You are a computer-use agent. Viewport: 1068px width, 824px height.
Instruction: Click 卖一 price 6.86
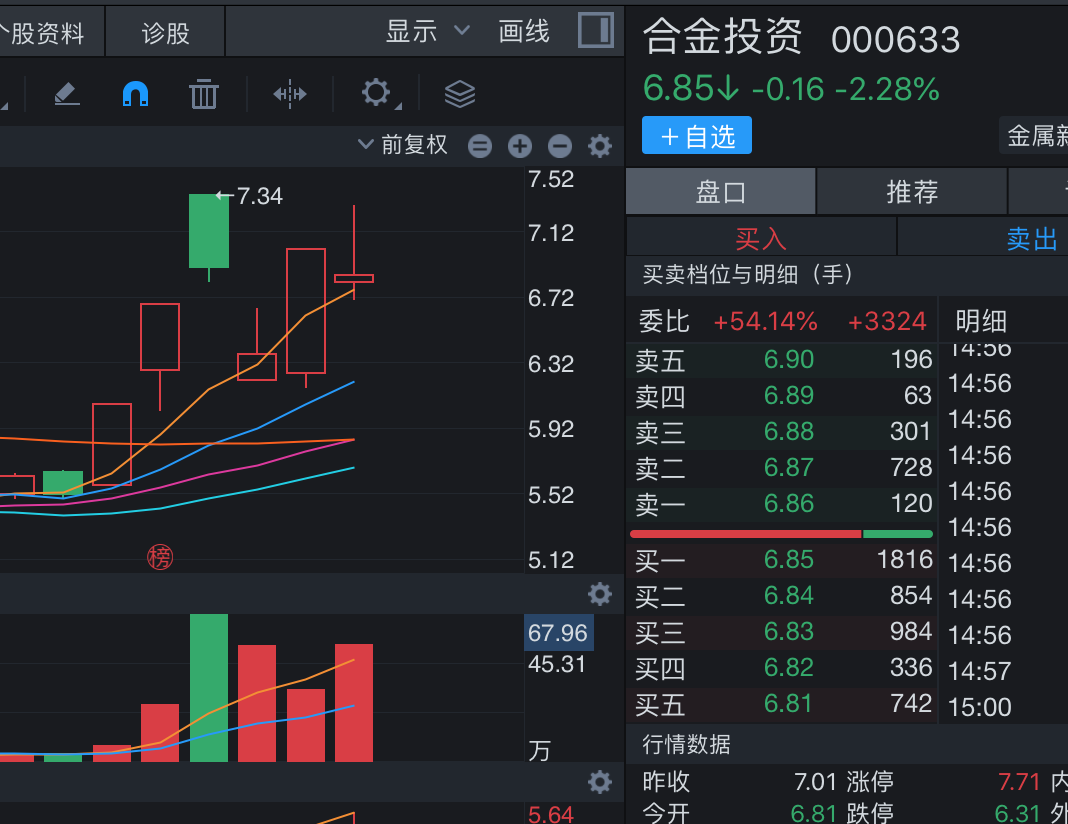(x=789, y=503)
